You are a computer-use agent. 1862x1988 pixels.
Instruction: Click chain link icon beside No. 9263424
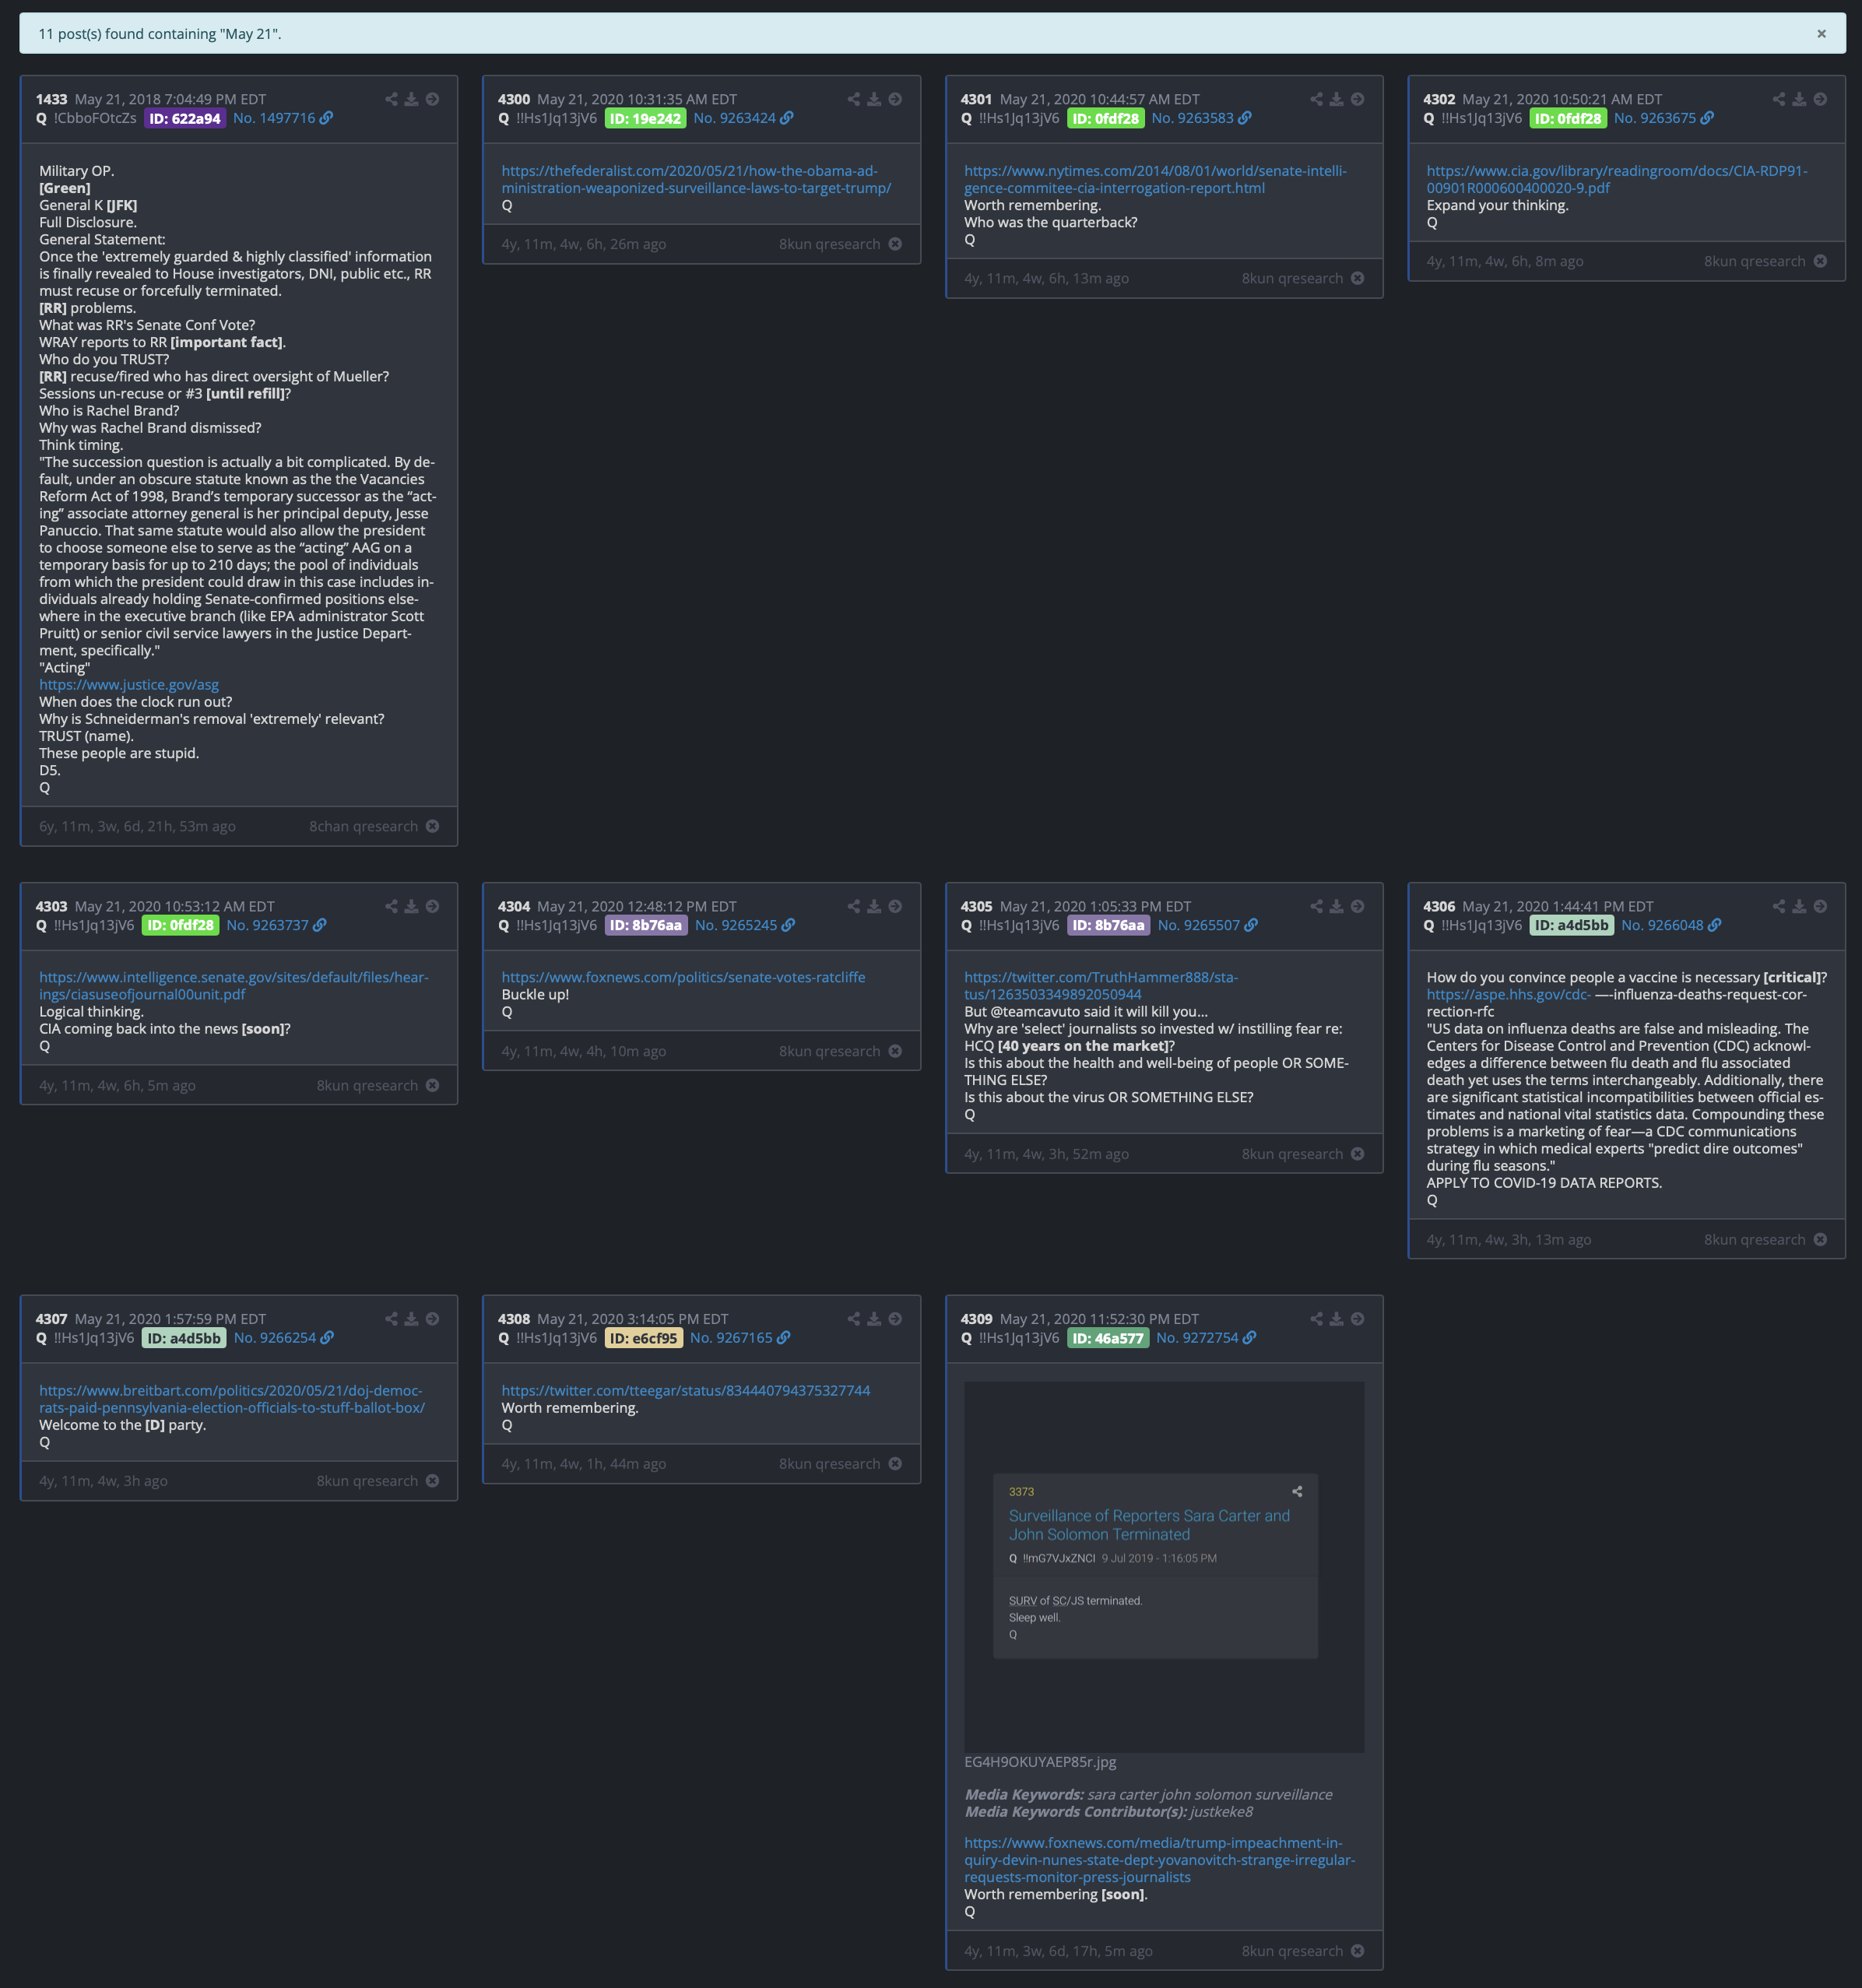click(x=787, y=118)
